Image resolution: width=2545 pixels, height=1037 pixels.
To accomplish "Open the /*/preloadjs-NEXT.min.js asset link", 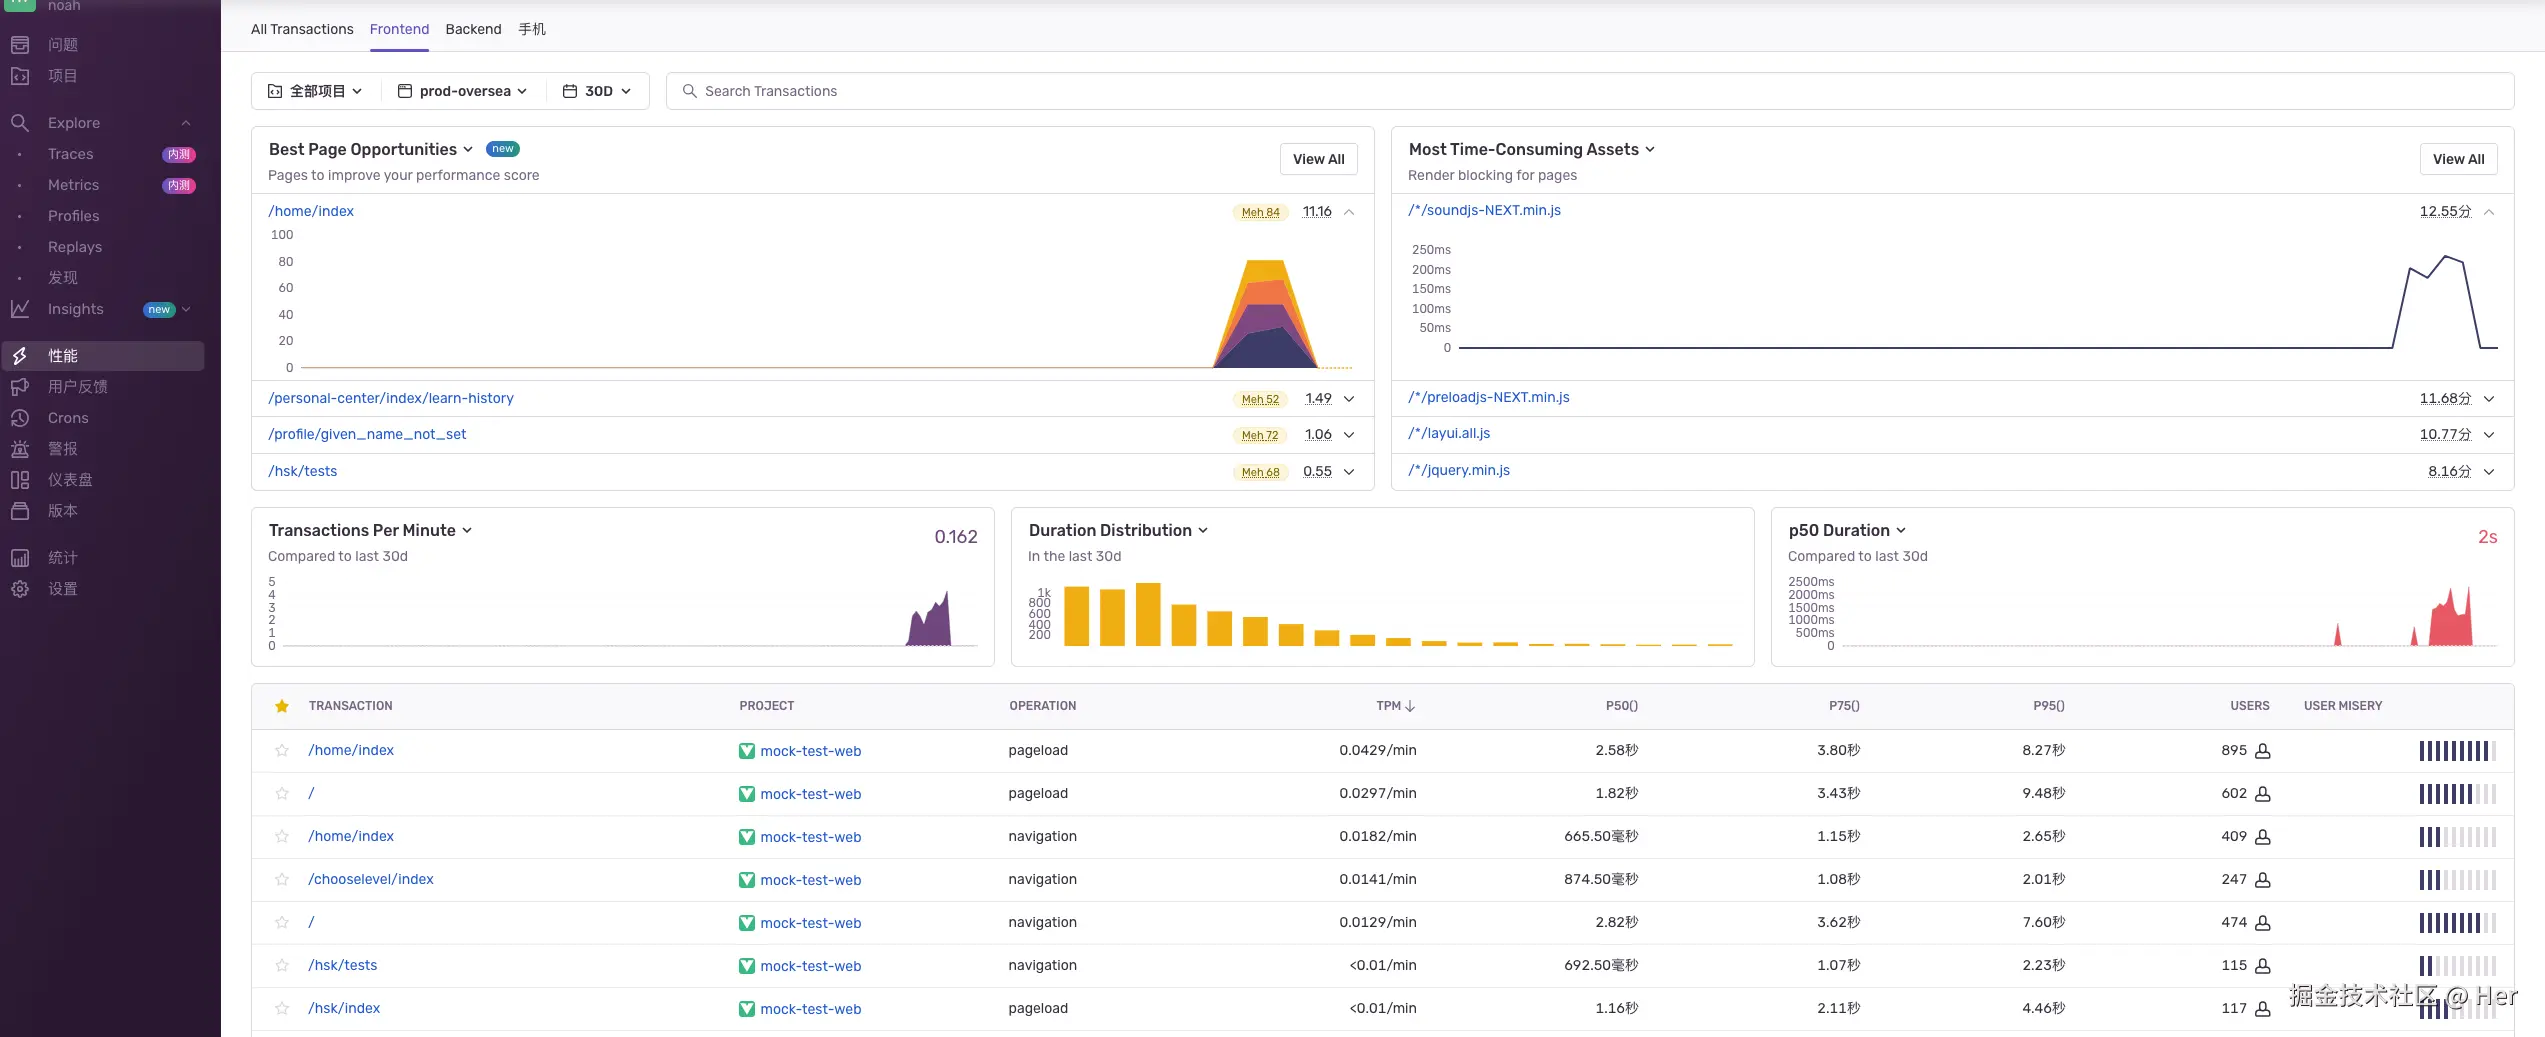I will click(1489, 397).
